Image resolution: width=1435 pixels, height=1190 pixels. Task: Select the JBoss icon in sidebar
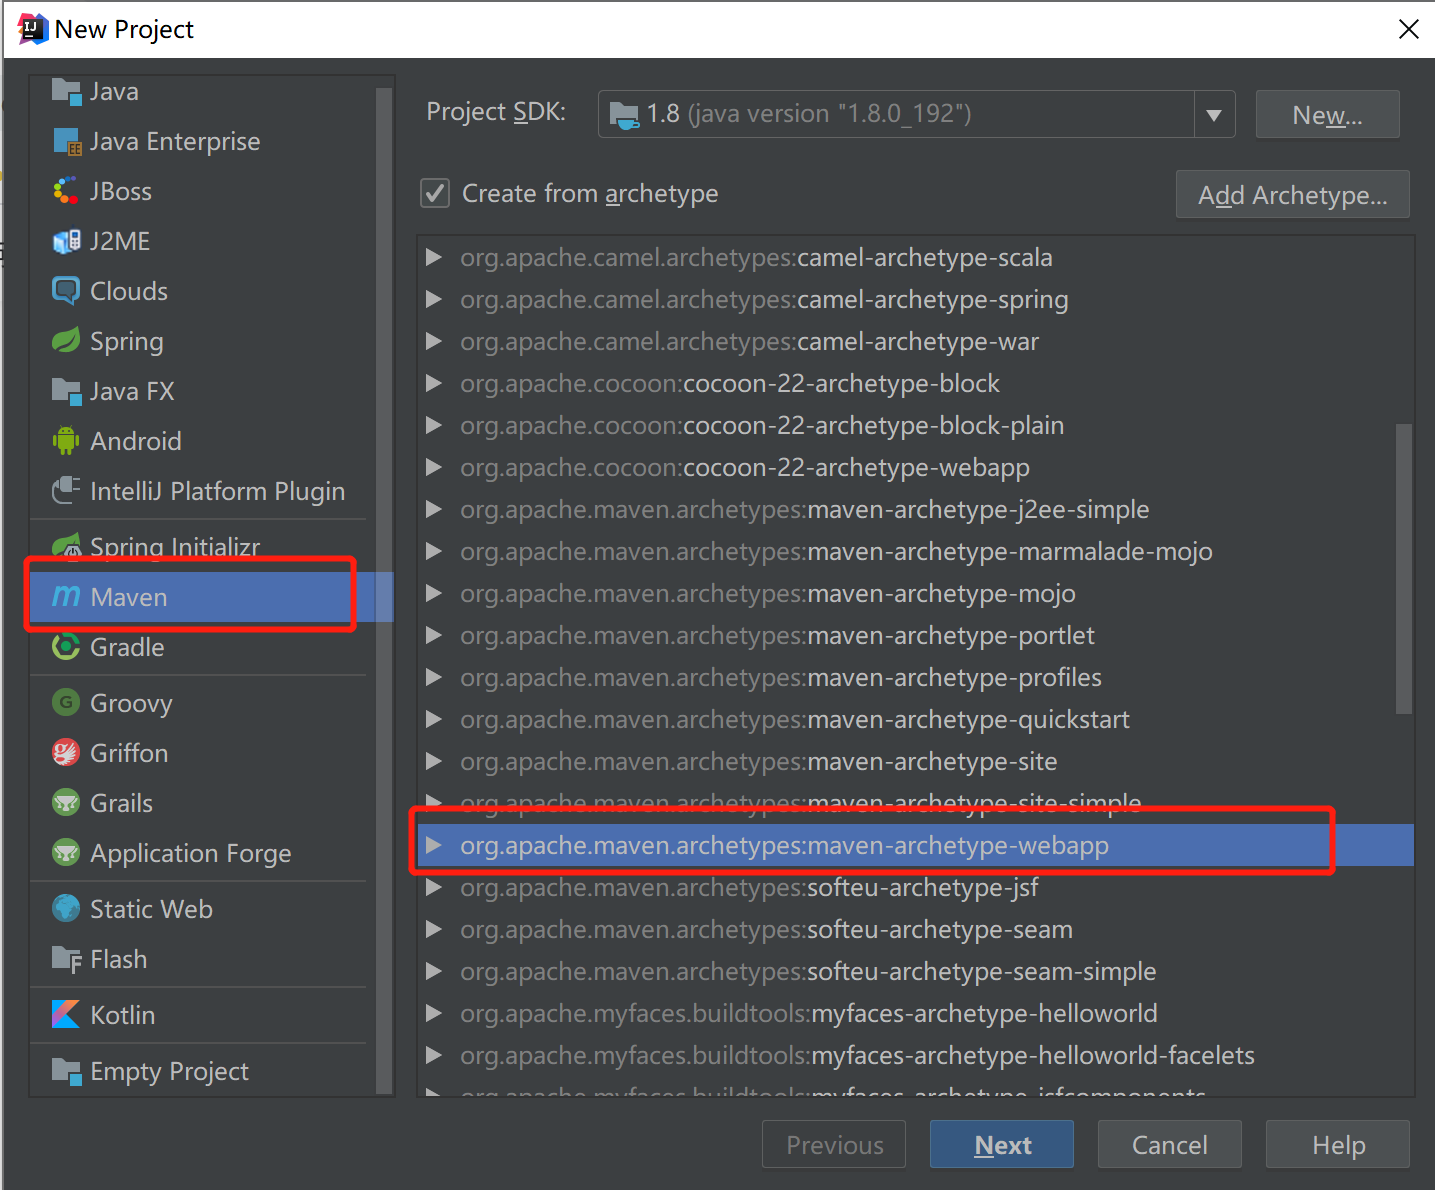tap(66, 191)
